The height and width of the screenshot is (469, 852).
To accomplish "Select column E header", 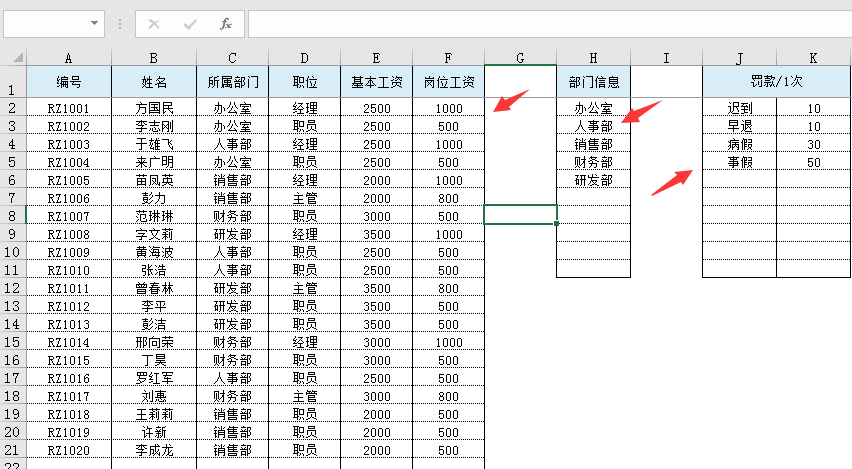I will [377, 58].
